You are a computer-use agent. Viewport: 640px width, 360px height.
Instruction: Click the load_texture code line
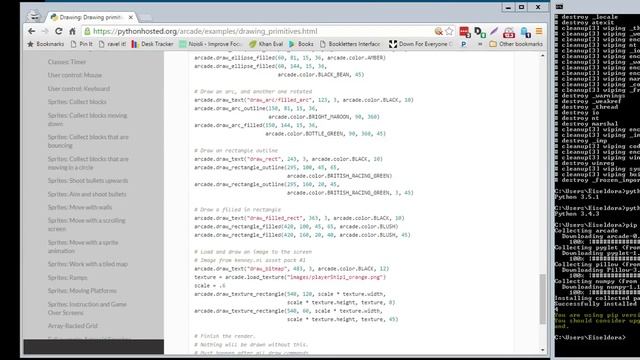pos(290,277)
